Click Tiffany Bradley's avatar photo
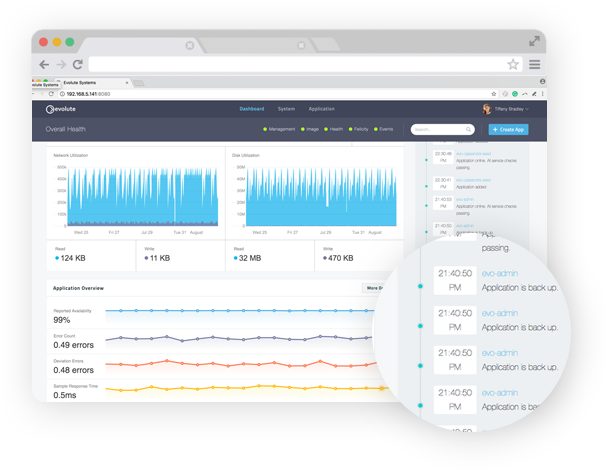608x470 pixels. click(x=487, y=109)
